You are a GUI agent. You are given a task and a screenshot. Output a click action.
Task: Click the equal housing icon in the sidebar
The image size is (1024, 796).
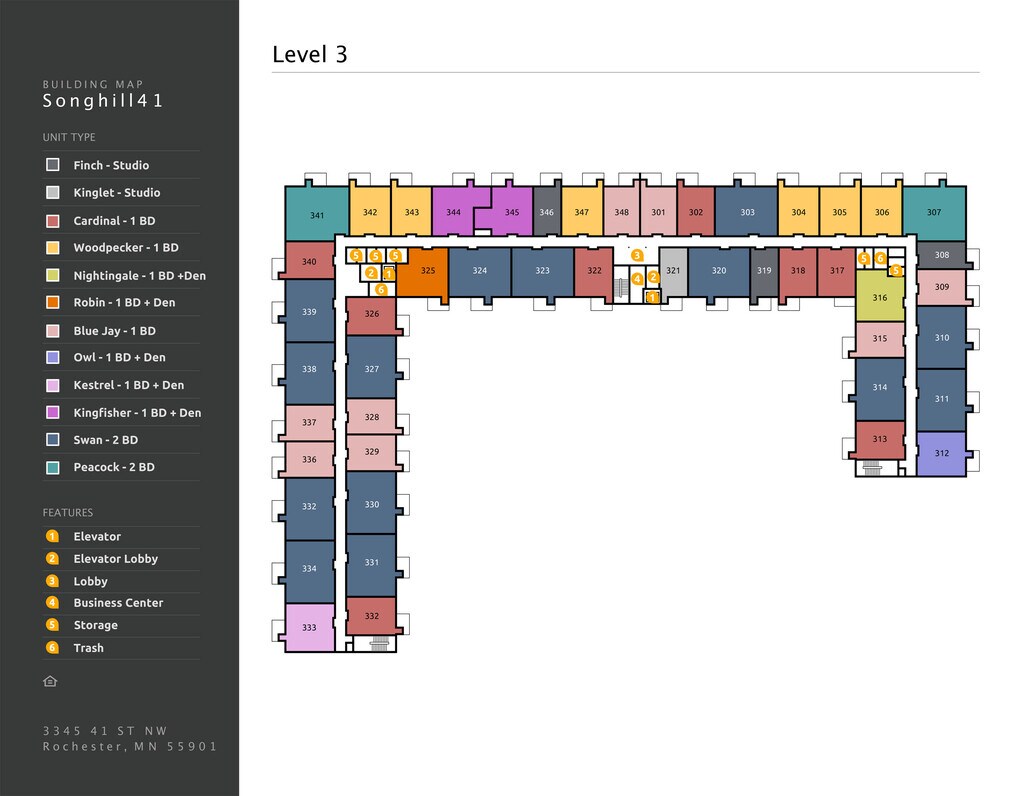(51, 681)
